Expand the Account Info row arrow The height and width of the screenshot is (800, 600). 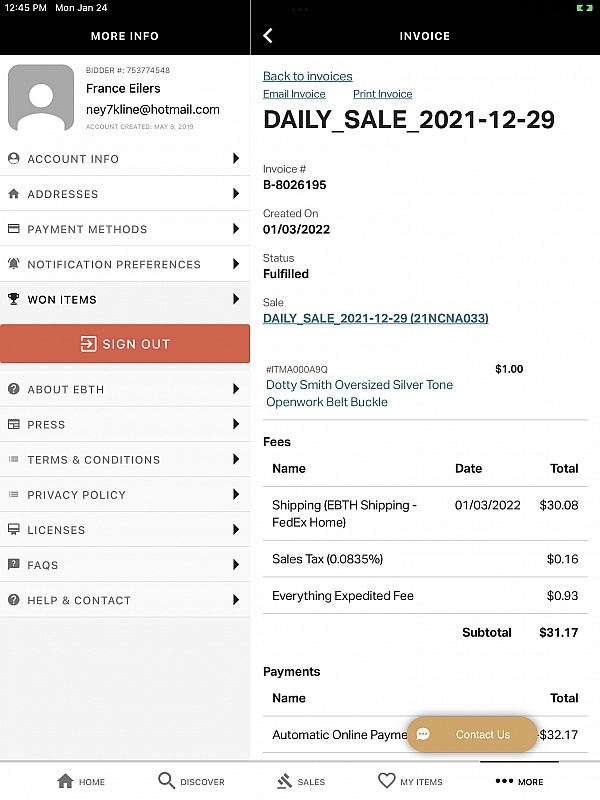(x=236, y=159)
